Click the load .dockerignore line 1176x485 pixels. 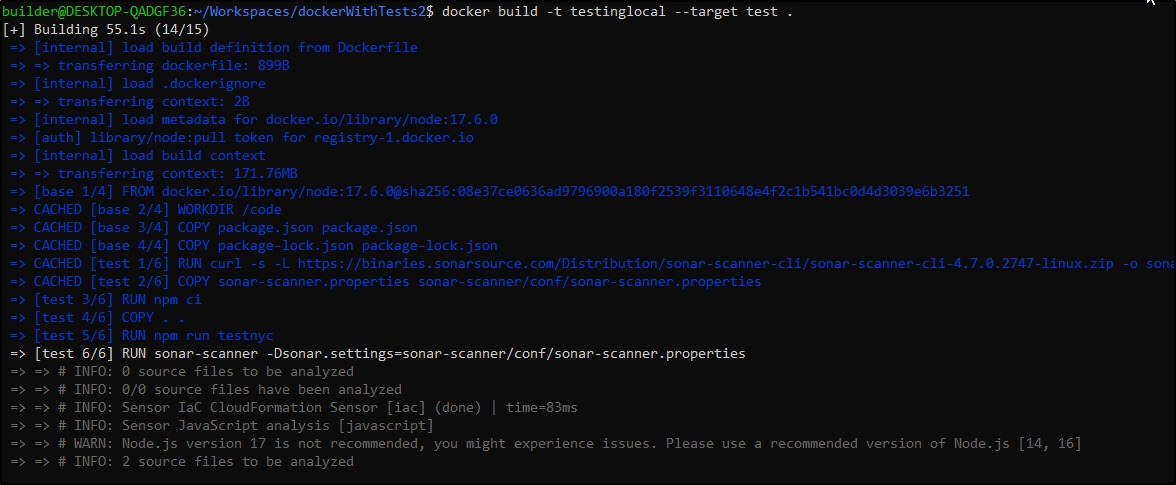(x=138, y=84)
